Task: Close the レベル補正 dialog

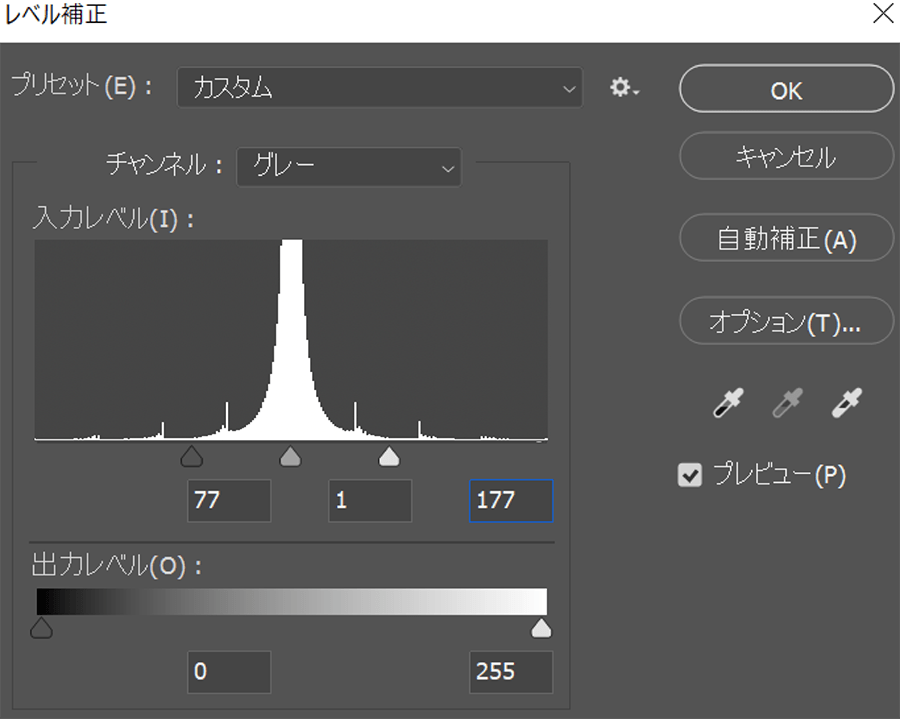Action: tap(883, 14)
